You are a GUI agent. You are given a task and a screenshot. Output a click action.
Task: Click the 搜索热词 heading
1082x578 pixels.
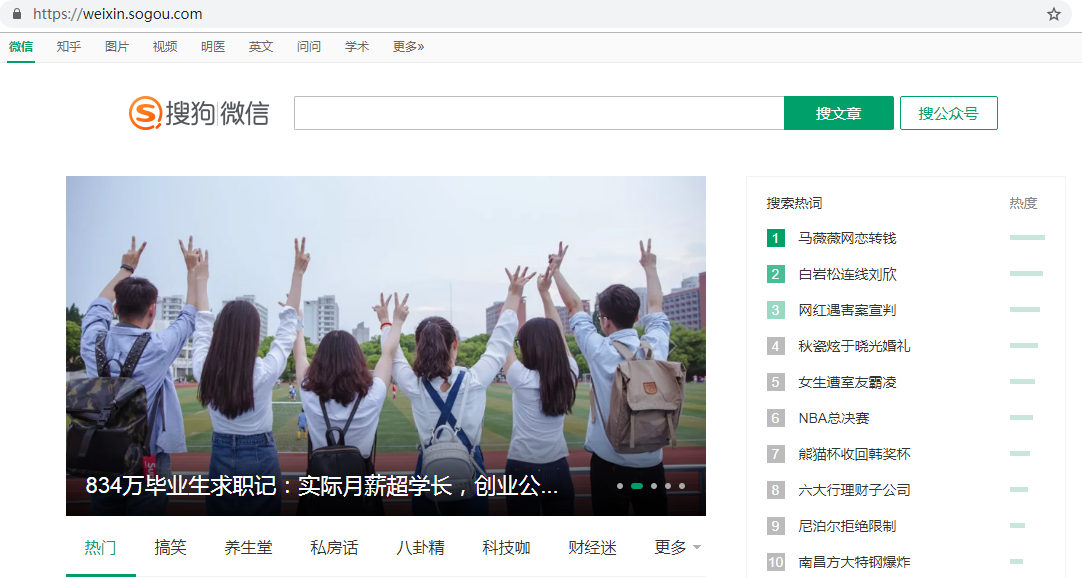coord(794,203)
